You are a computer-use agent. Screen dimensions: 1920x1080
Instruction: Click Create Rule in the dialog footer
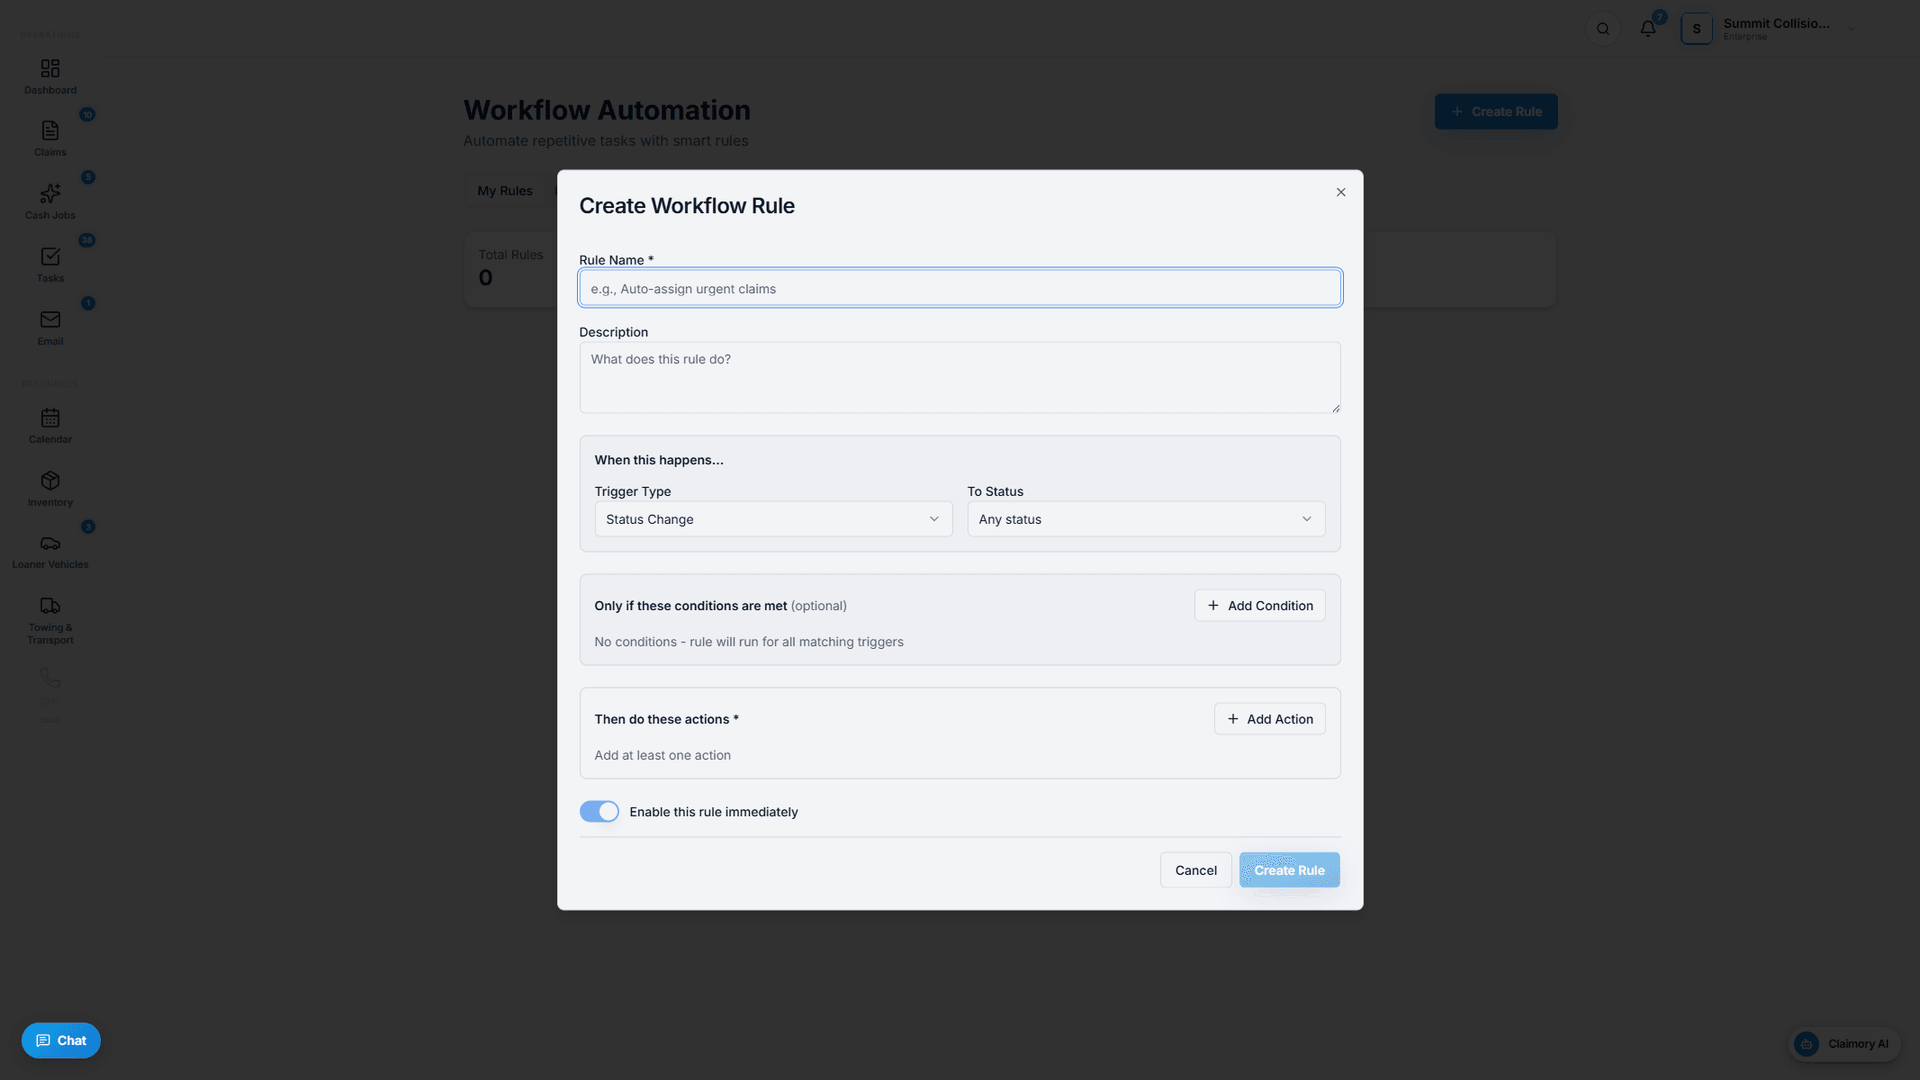click(1289, 870)
